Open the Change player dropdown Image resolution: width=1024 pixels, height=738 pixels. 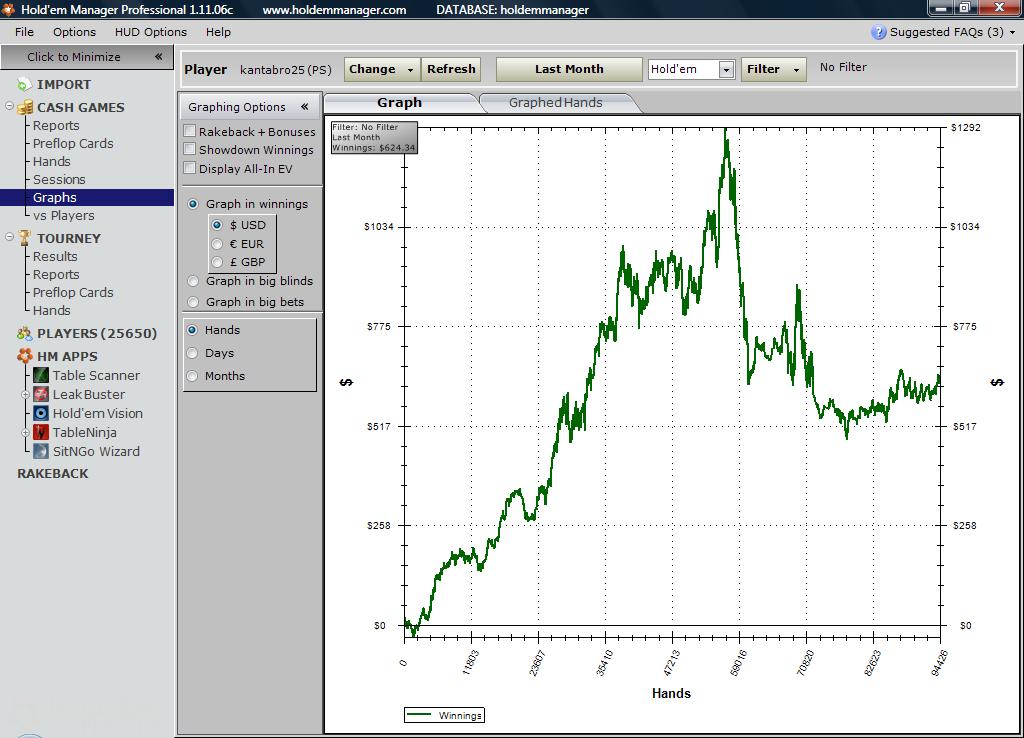click(381, 69)
